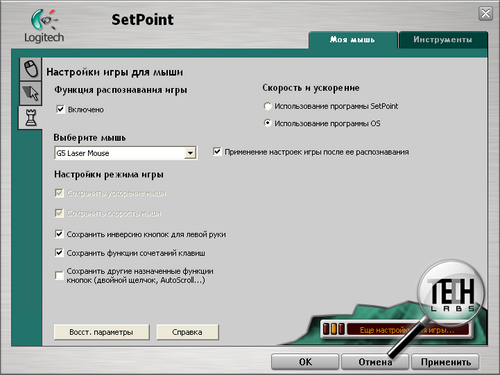
Task: Switch to the Моя мышь tab
Action: click(353, 40)
